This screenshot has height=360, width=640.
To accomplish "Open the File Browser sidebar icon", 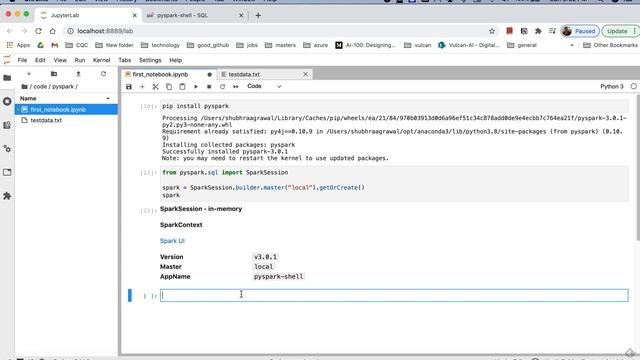I will (7, 78).
